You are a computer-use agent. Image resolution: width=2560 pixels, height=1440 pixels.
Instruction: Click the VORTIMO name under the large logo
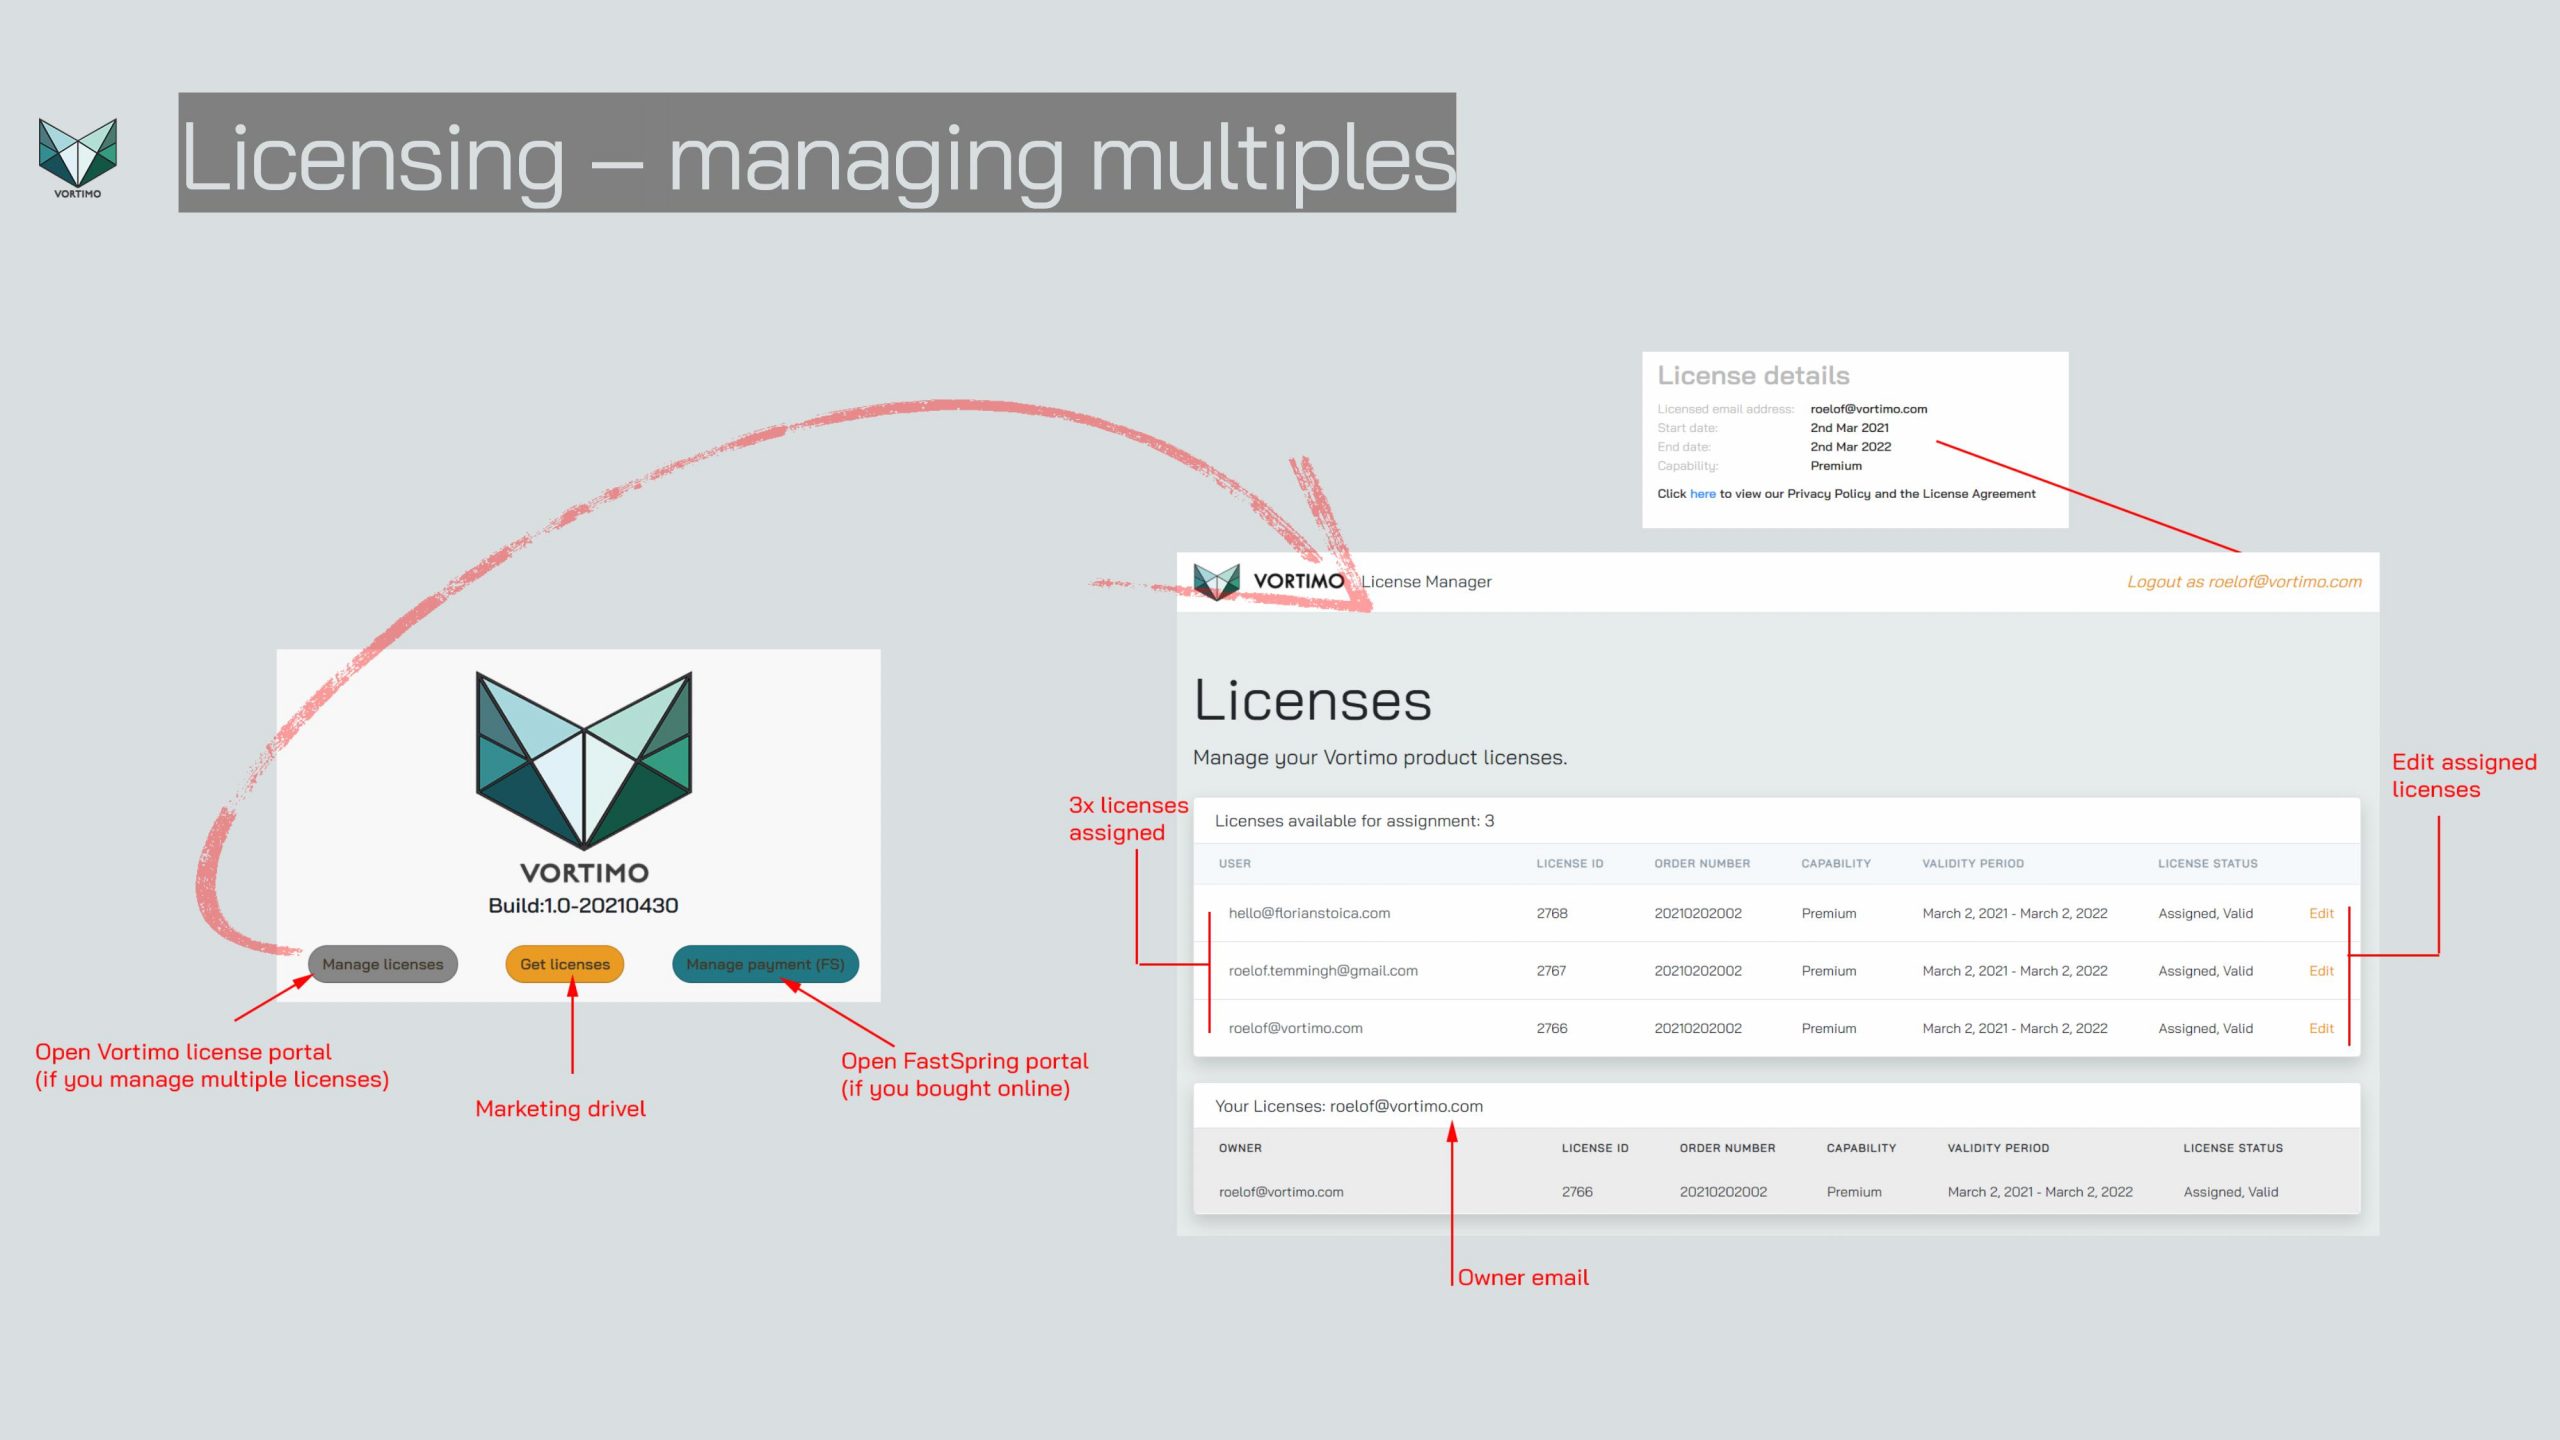[x=584, y=873]
